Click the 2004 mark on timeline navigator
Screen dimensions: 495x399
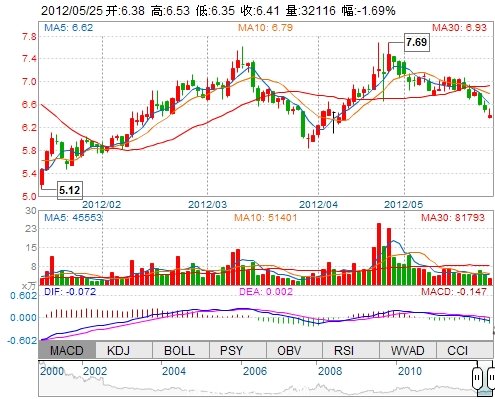click(174, 371)
